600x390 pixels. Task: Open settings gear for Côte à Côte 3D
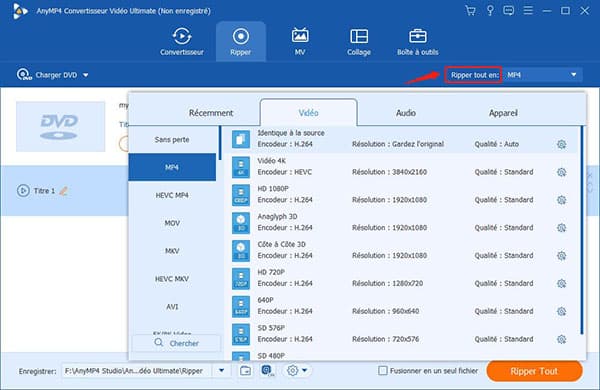pos(561,256)
